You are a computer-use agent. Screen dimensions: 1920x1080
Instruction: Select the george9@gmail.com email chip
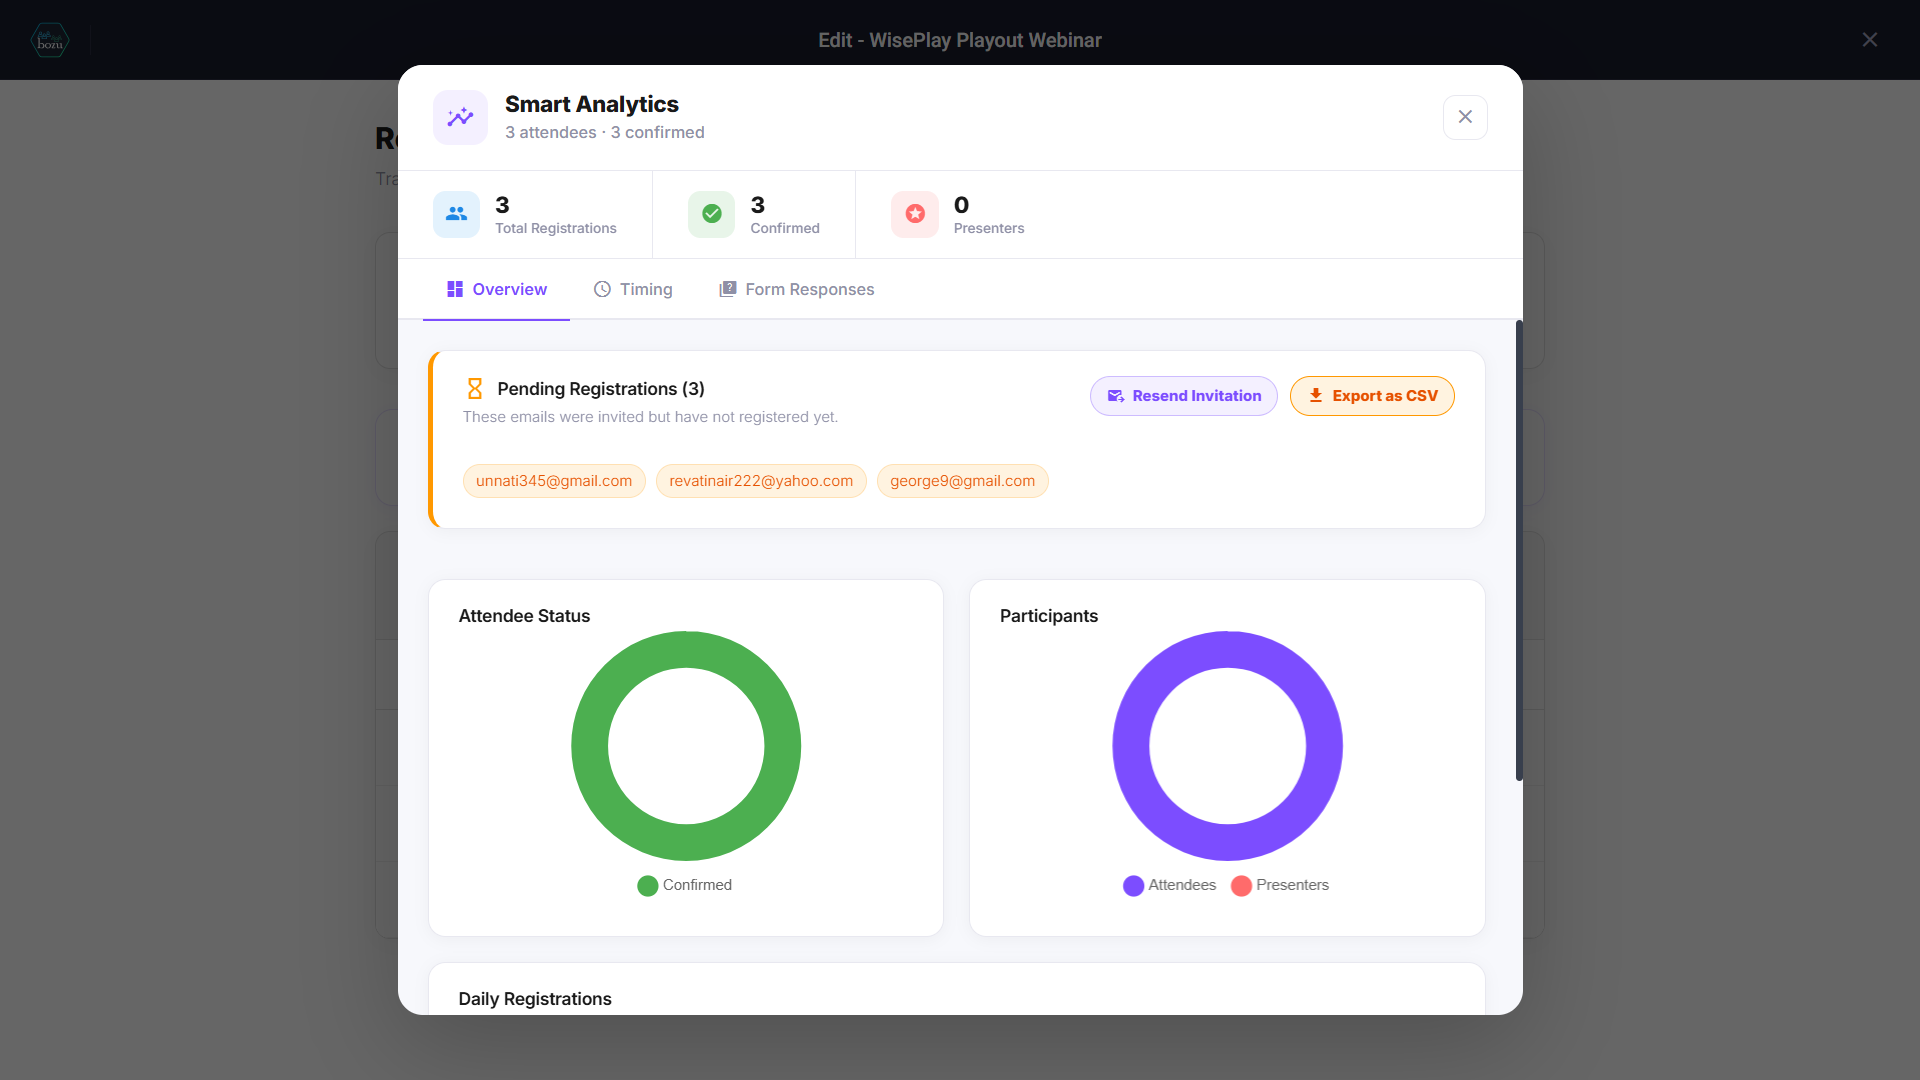pyautogui.click(x=963, y=481)
